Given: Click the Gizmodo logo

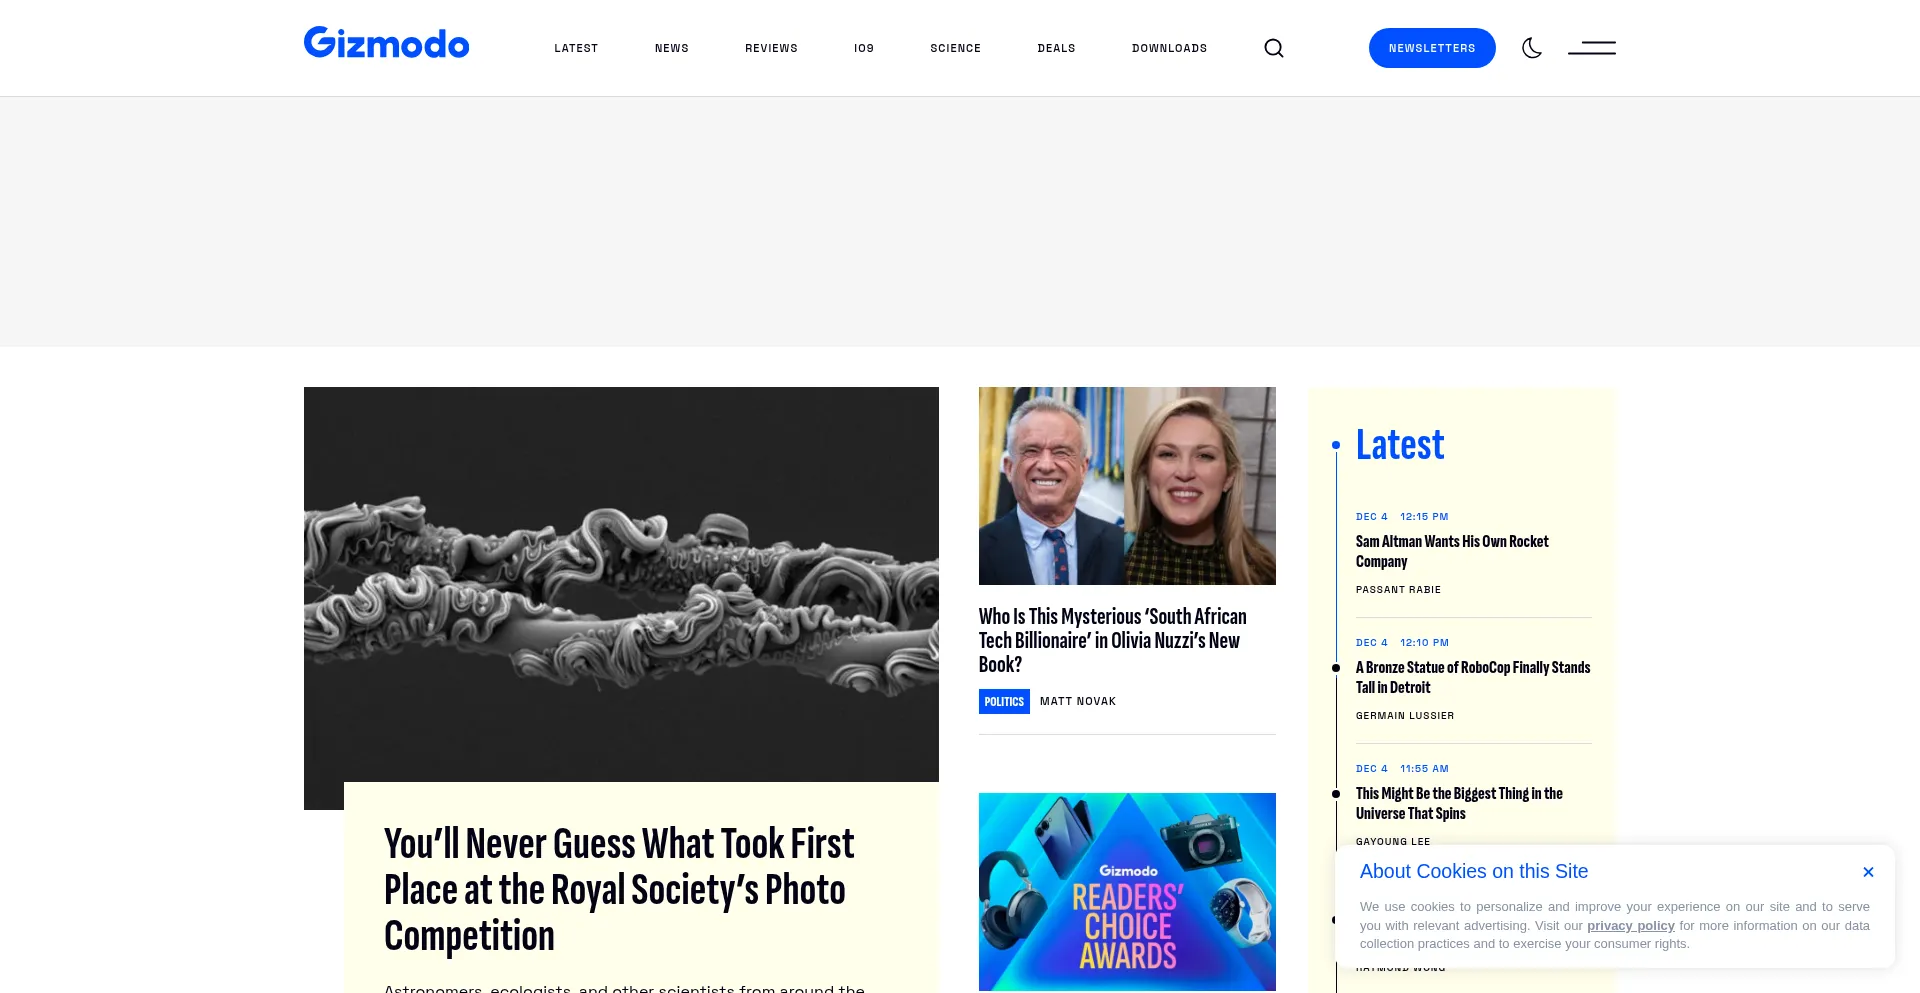Looking at the screenshot, I should point(386,43).
